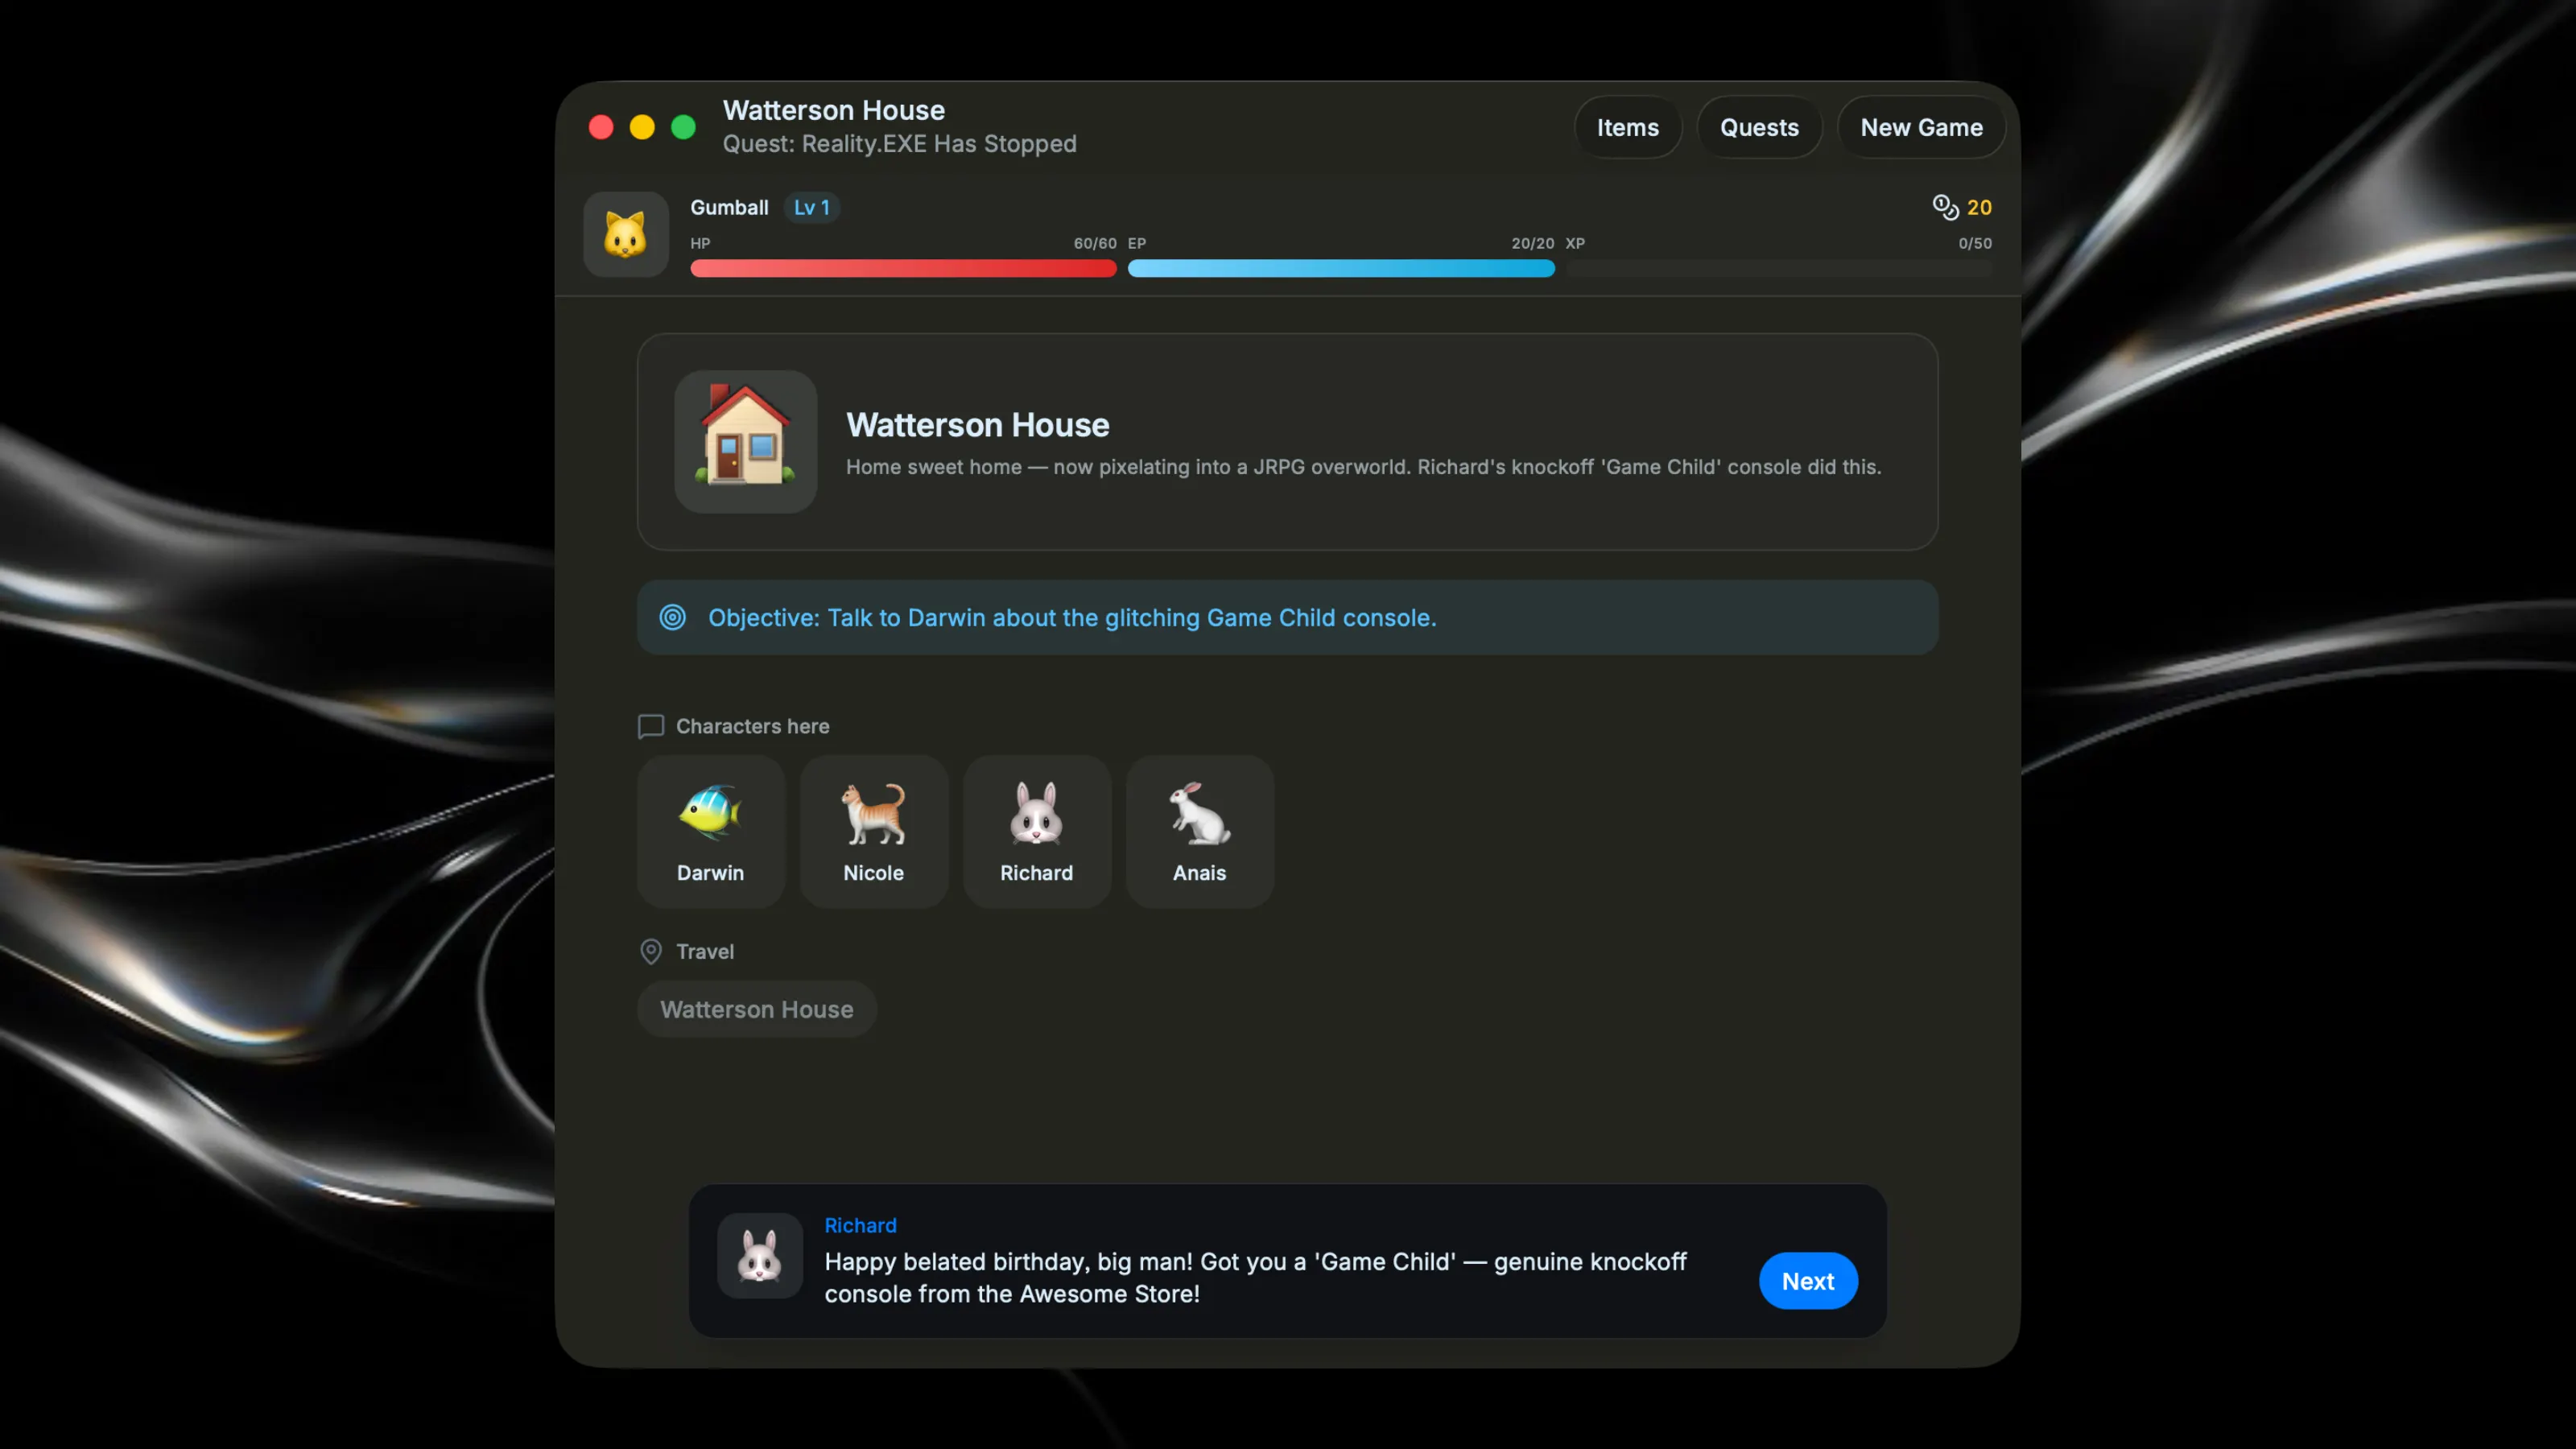Click the Watterson House emoji tile
The width and height of the screenshot is (2576, 1449).
745,441
